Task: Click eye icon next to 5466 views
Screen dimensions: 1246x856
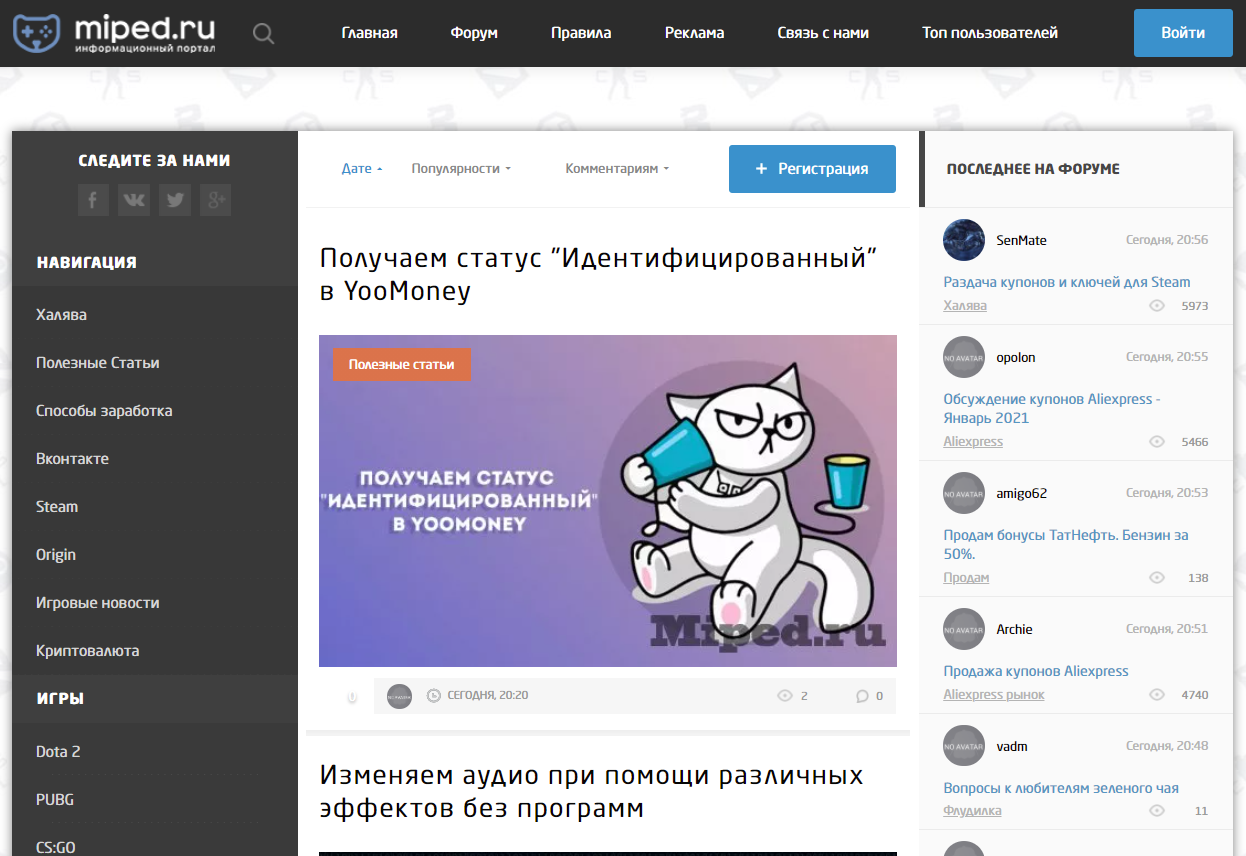Action: 1157,442
